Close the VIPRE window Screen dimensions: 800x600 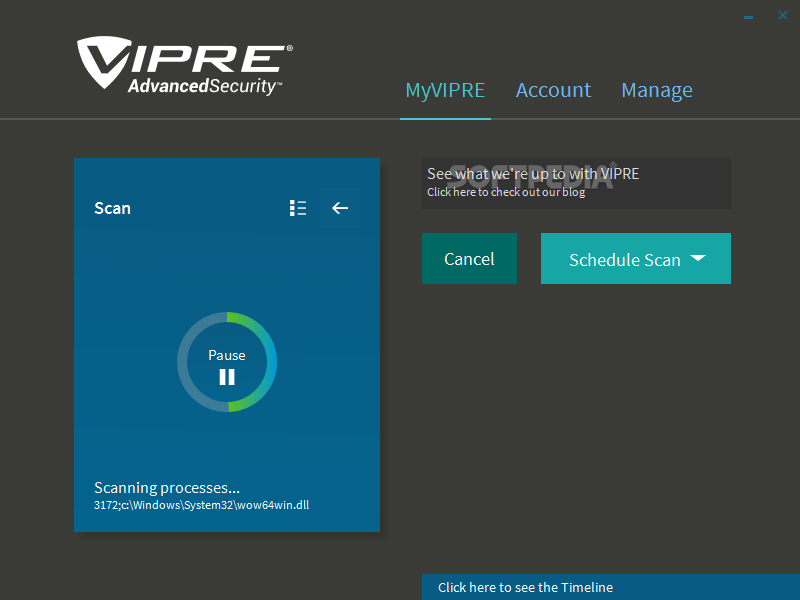click(x=783, y=15)
